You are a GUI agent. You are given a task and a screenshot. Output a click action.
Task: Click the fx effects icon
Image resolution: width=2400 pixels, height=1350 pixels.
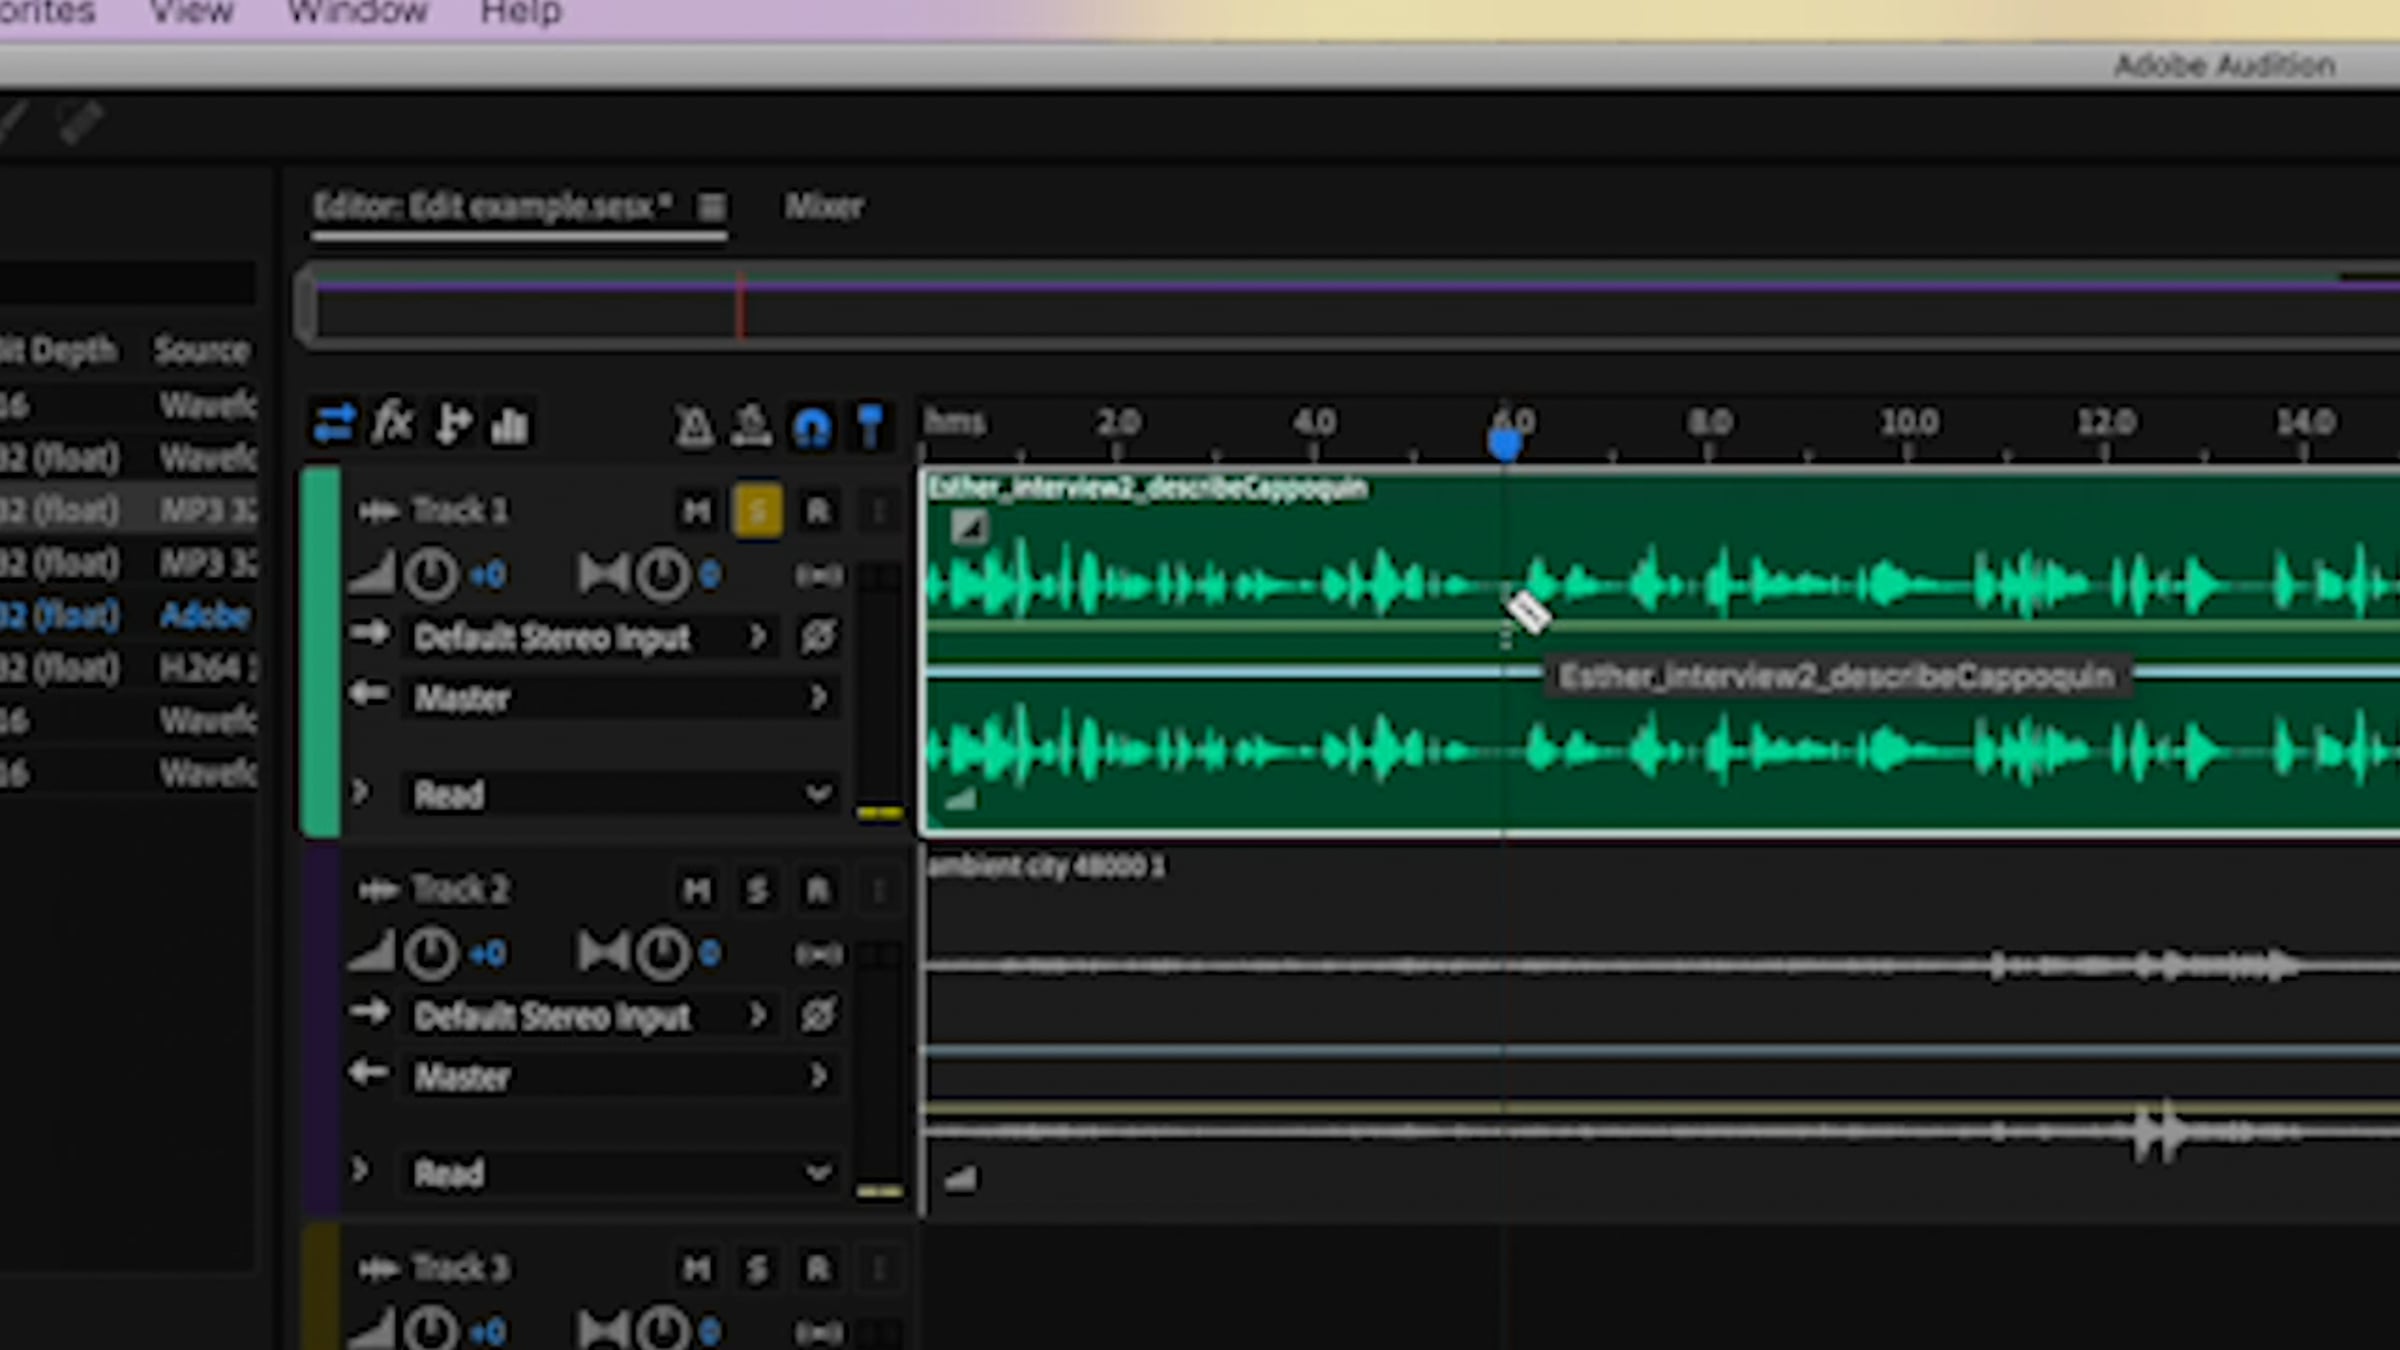click(x=392, y=425)
